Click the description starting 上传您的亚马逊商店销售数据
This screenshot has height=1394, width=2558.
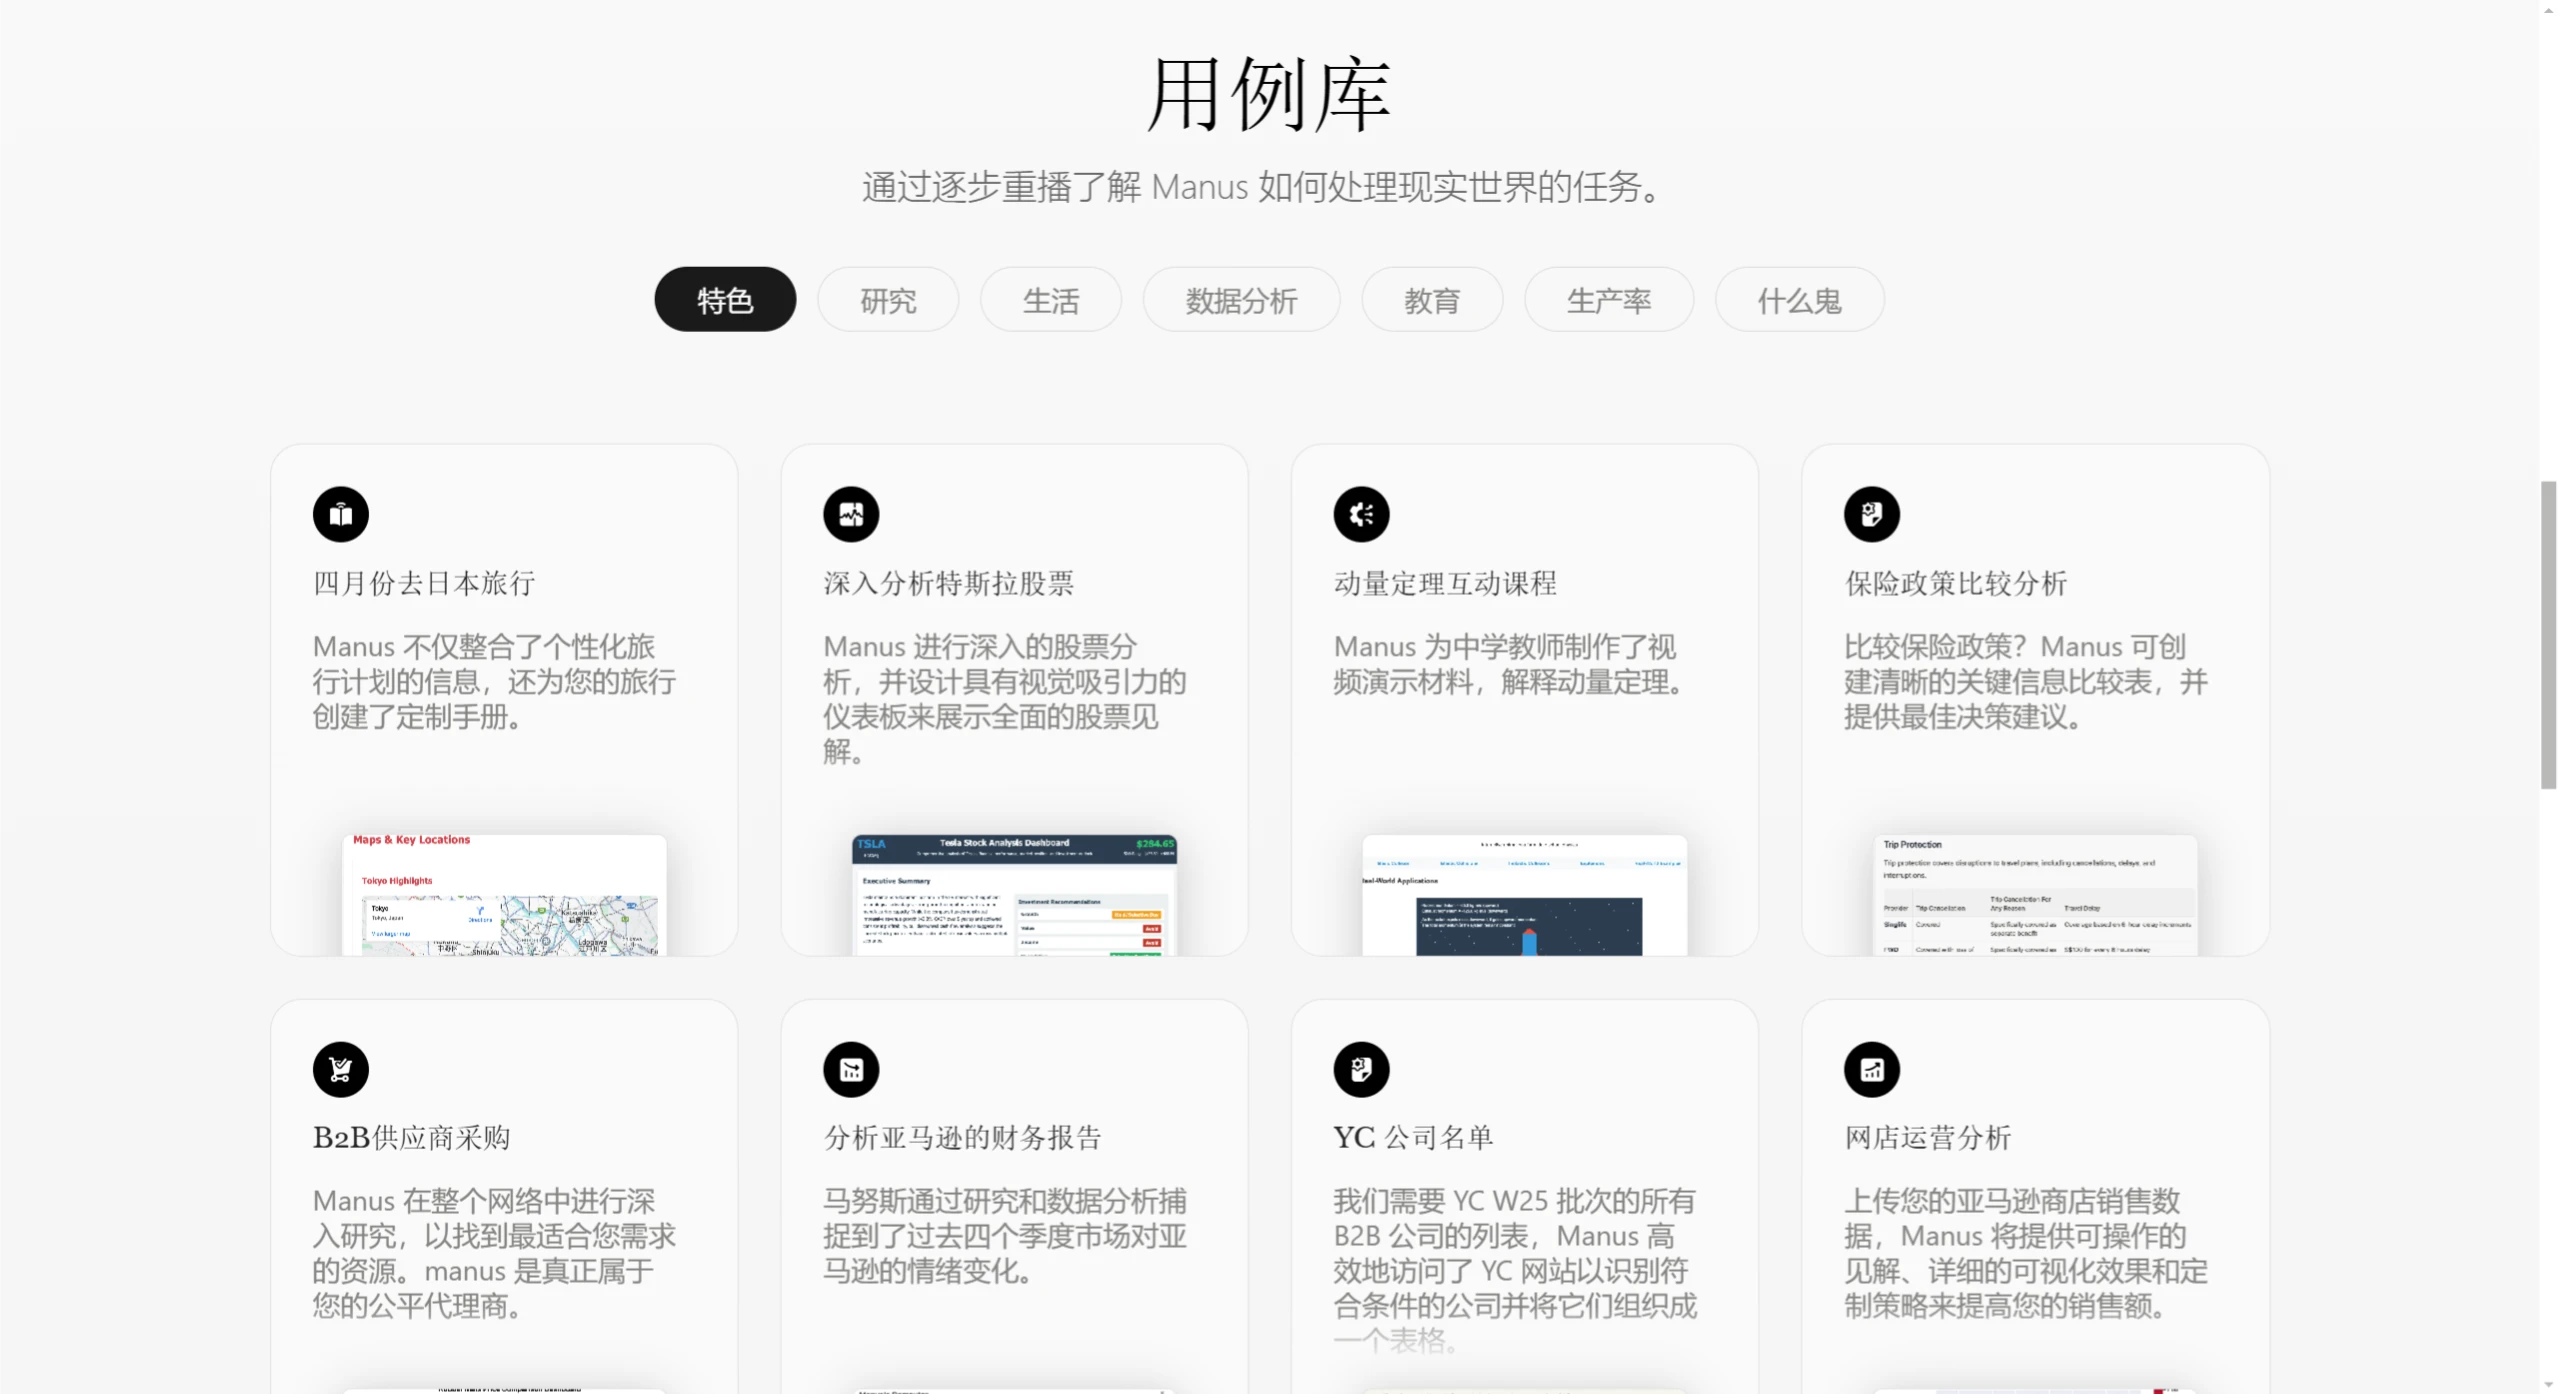pos(2026,1253)
